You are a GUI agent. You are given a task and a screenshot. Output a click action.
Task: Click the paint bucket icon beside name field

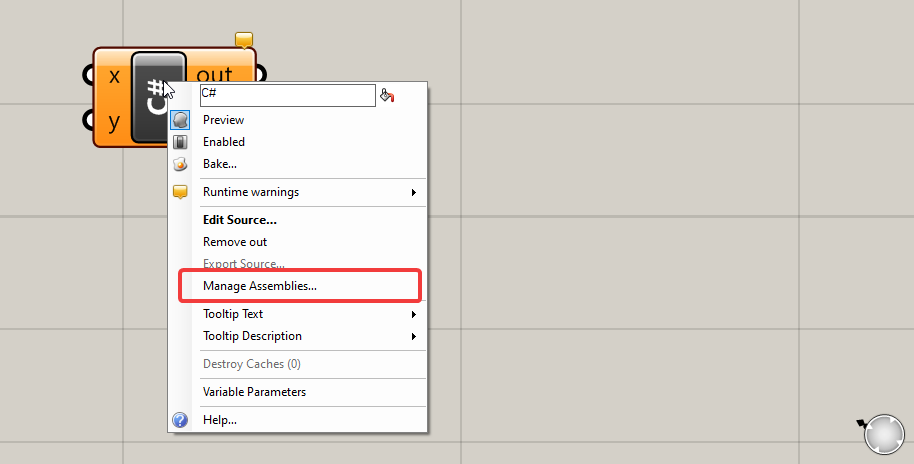pyautogui.click(x=388, y=96)
